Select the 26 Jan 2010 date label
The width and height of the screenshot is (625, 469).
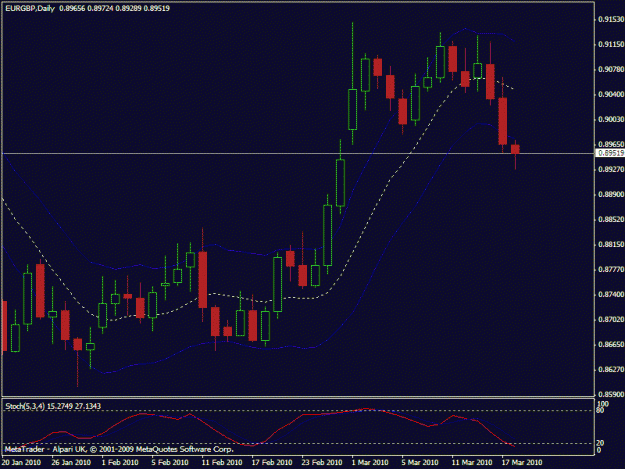point(71,462)
